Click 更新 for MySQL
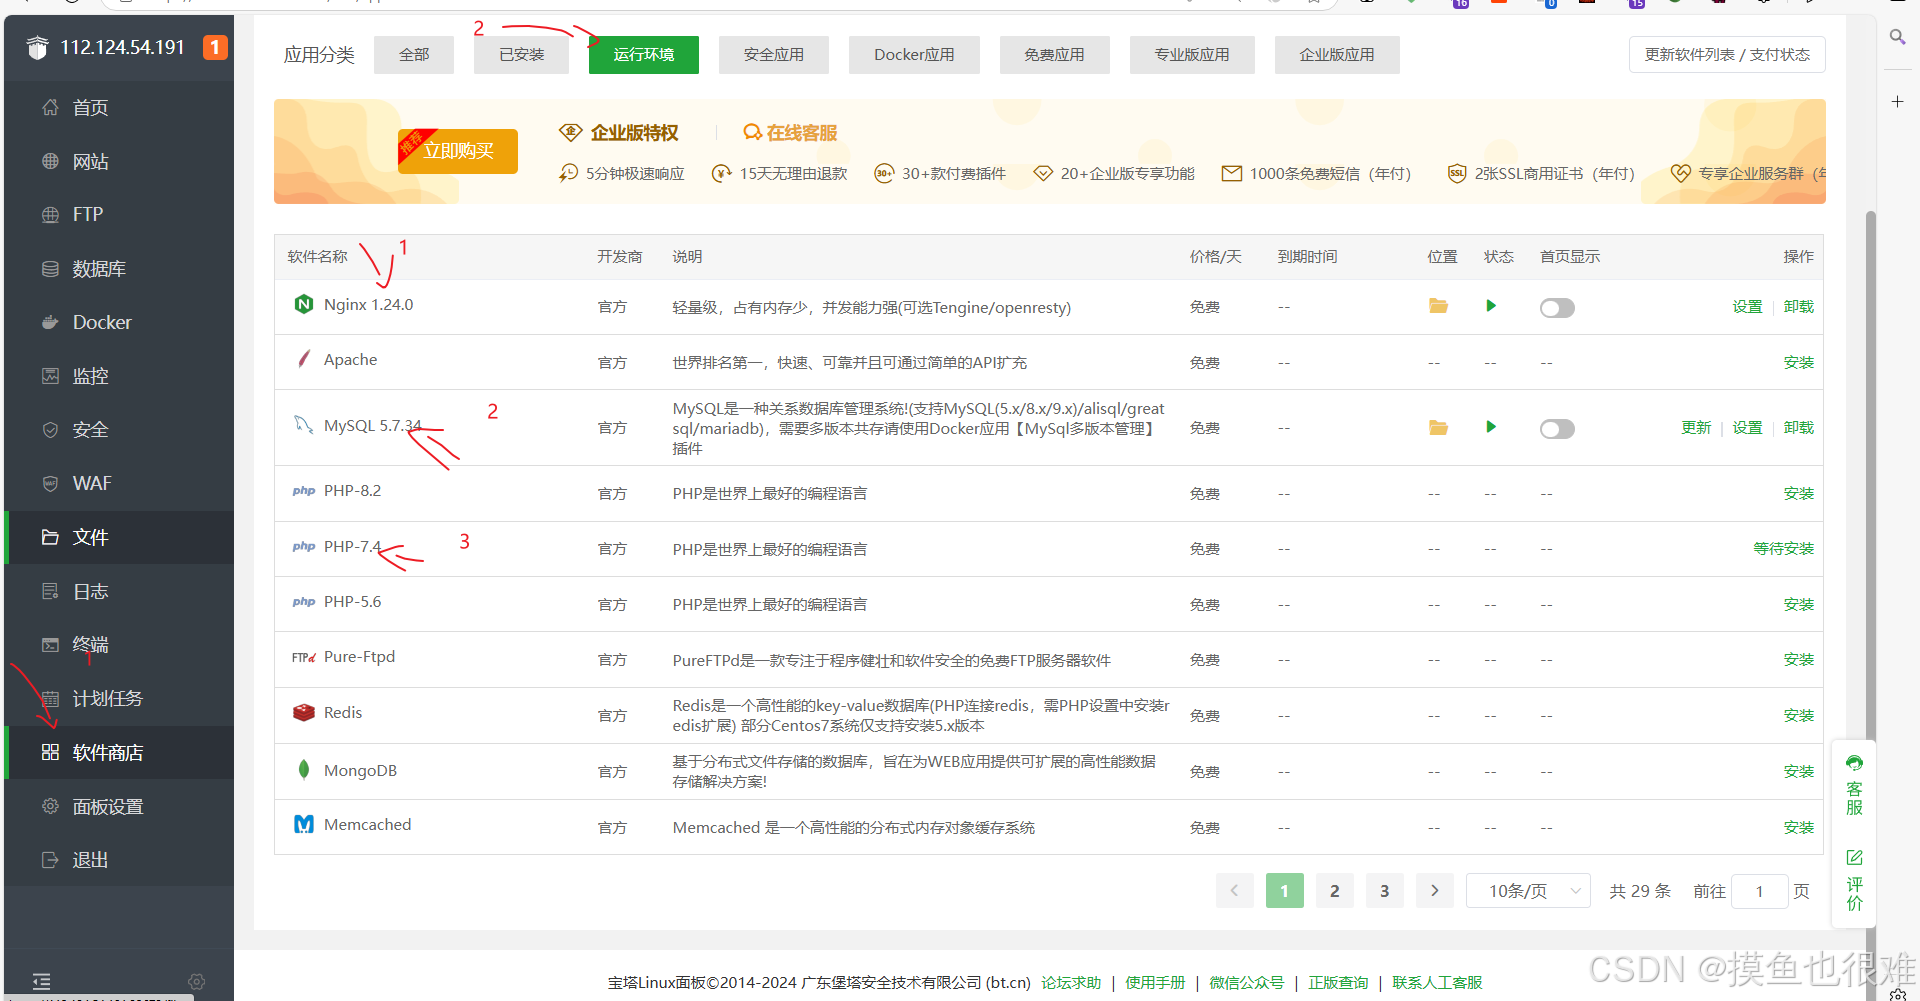1920x1001 pixels. click(x=1696, y=428)
